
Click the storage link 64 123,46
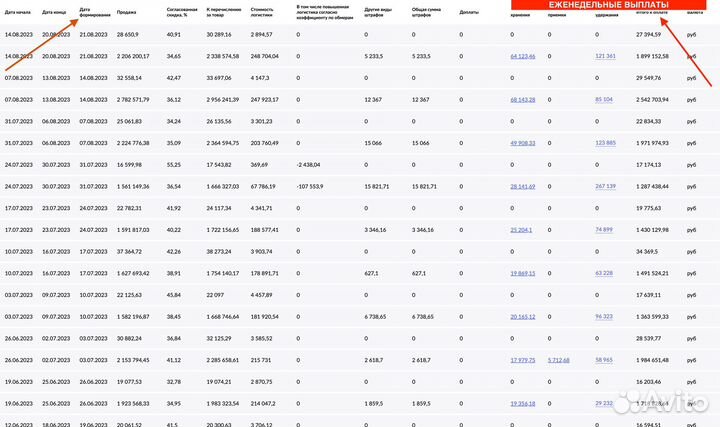pyautogui.click(x=523, y=56)
